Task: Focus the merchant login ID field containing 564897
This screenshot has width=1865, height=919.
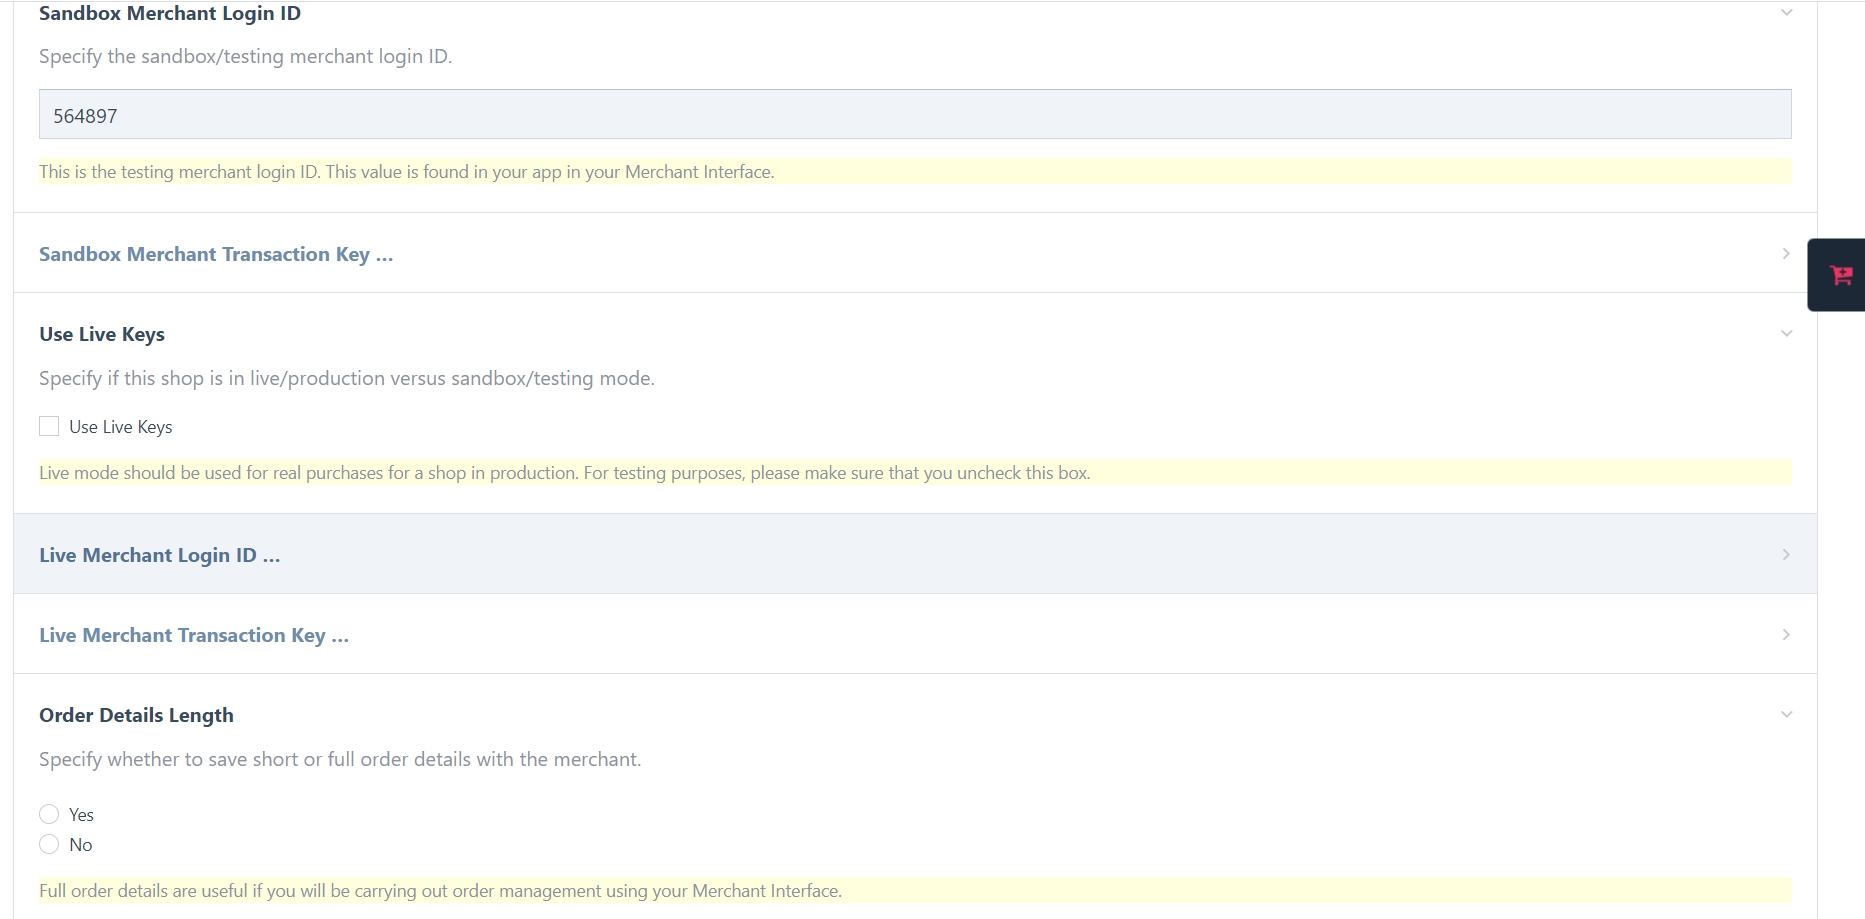Action: tap(915, 115)
